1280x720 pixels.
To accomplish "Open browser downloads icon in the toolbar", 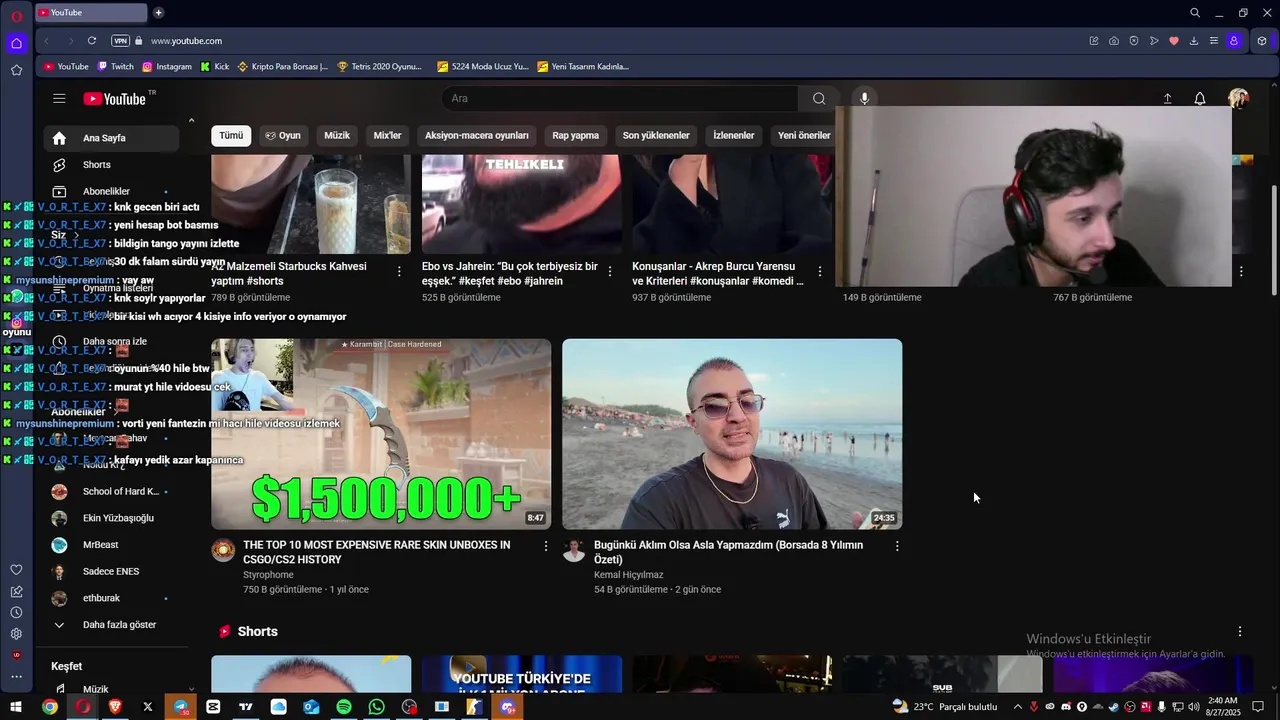I will pyautogui.click(x=1194, y=41).
